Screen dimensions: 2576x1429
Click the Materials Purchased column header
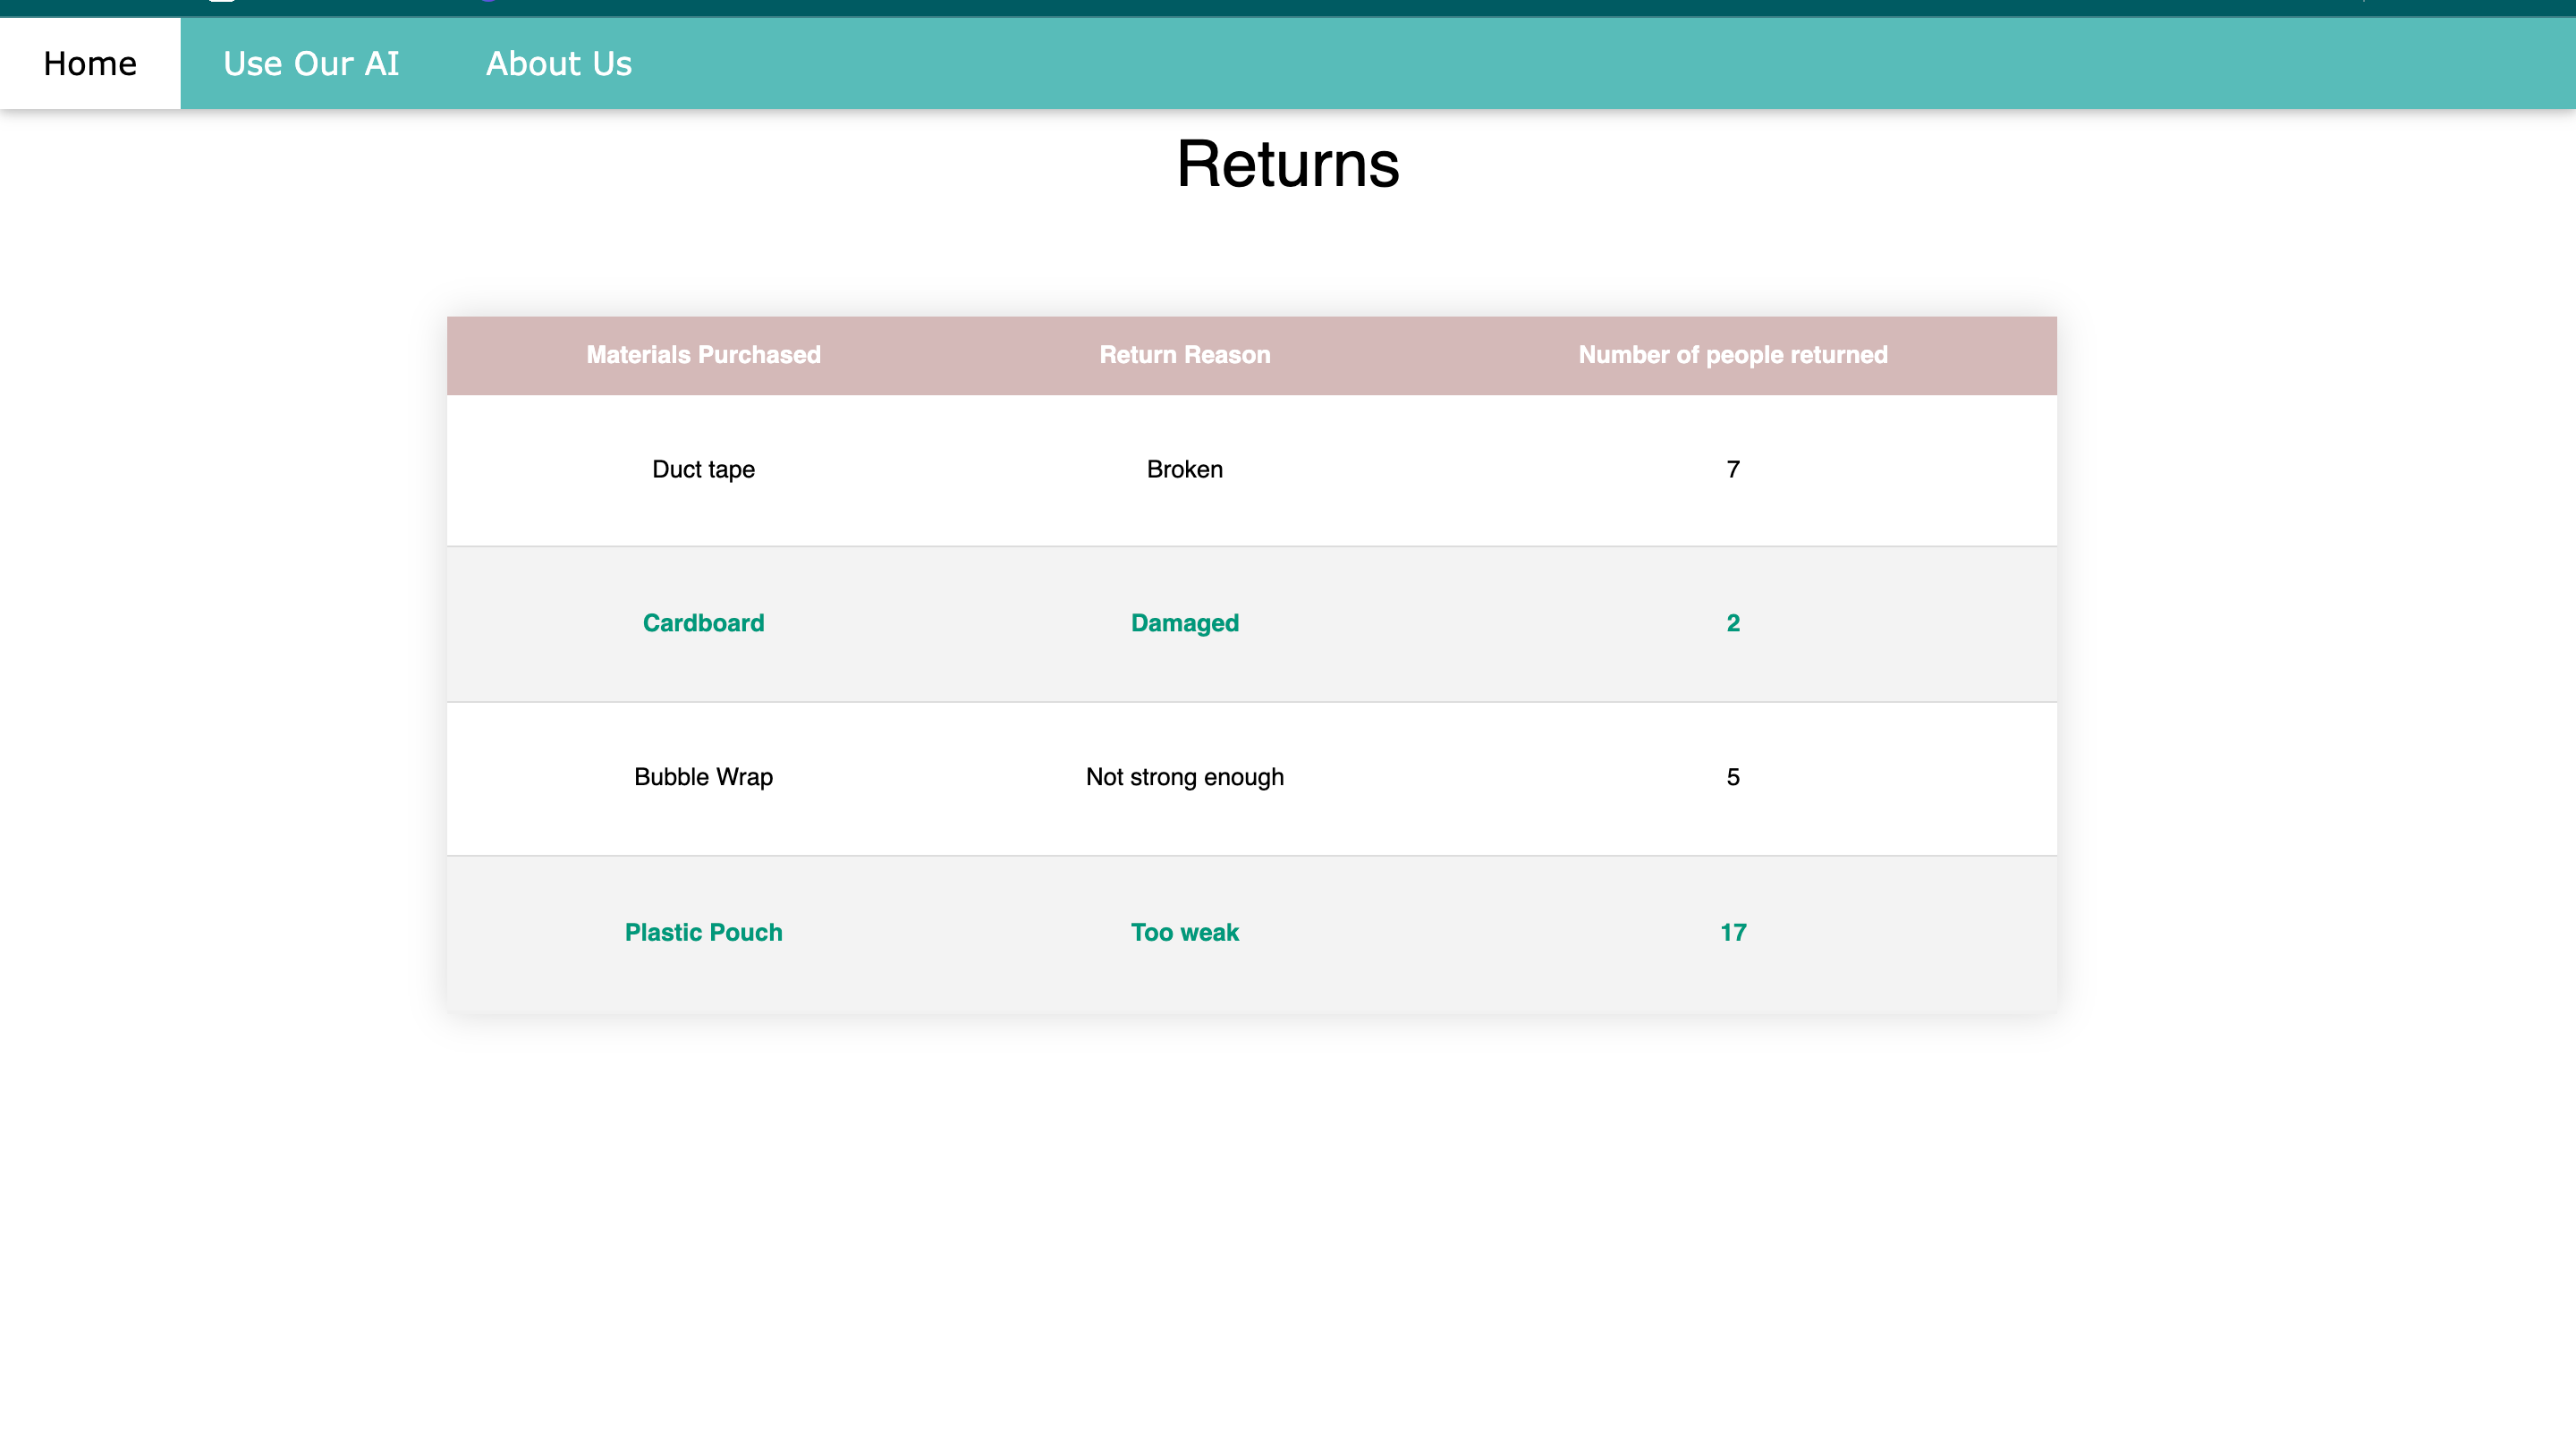tap(703, 355)
